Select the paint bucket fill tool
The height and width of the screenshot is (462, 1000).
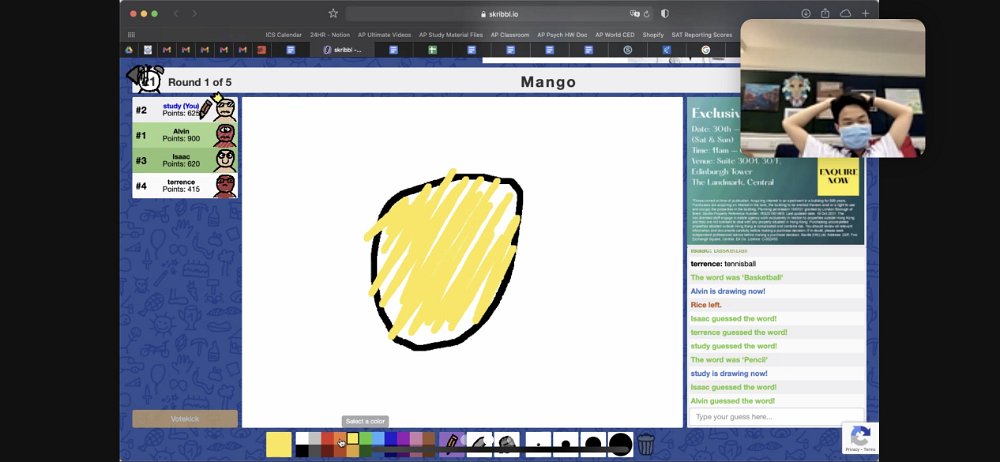point(506,444)
